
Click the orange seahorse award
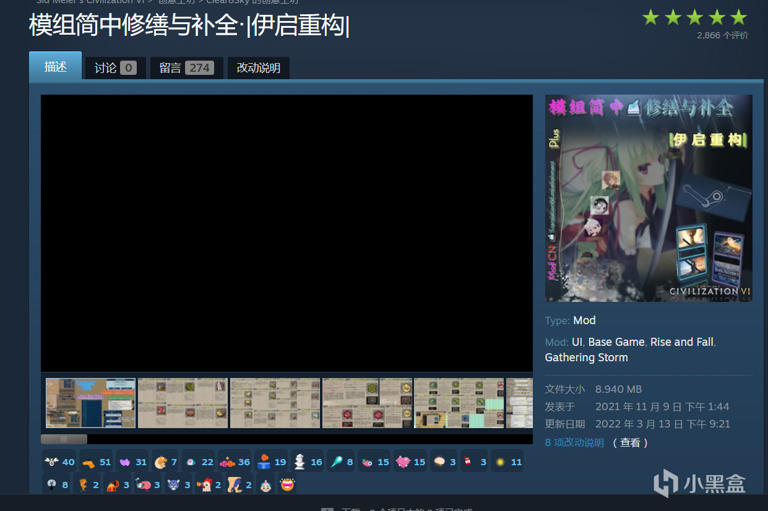[x=88, y=485]
